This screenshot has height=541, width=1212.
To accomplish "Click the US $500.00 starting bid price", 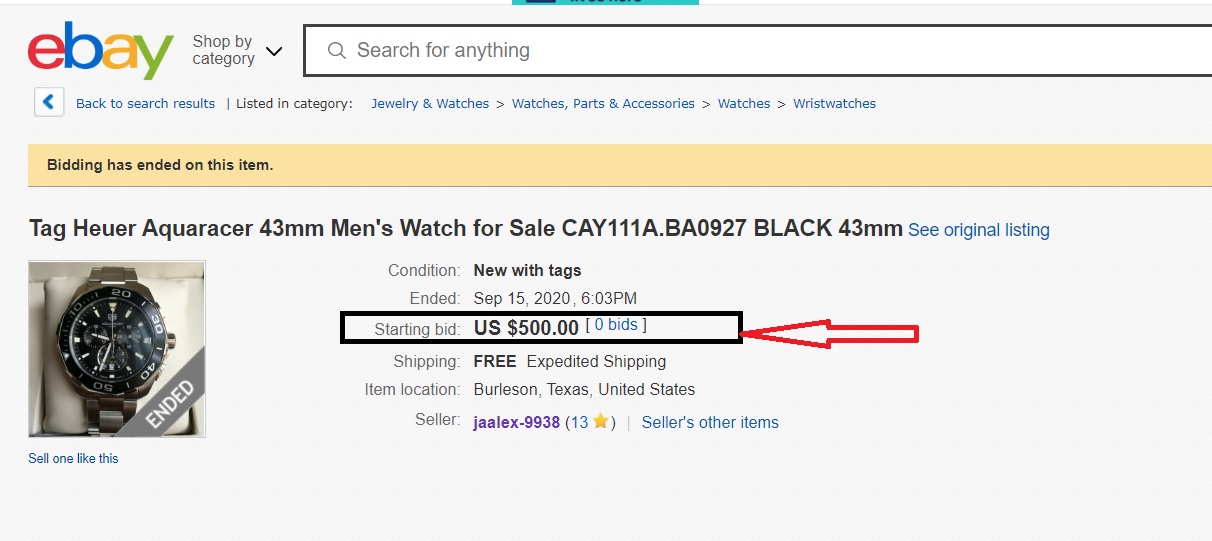I will (x=526, y=327).
